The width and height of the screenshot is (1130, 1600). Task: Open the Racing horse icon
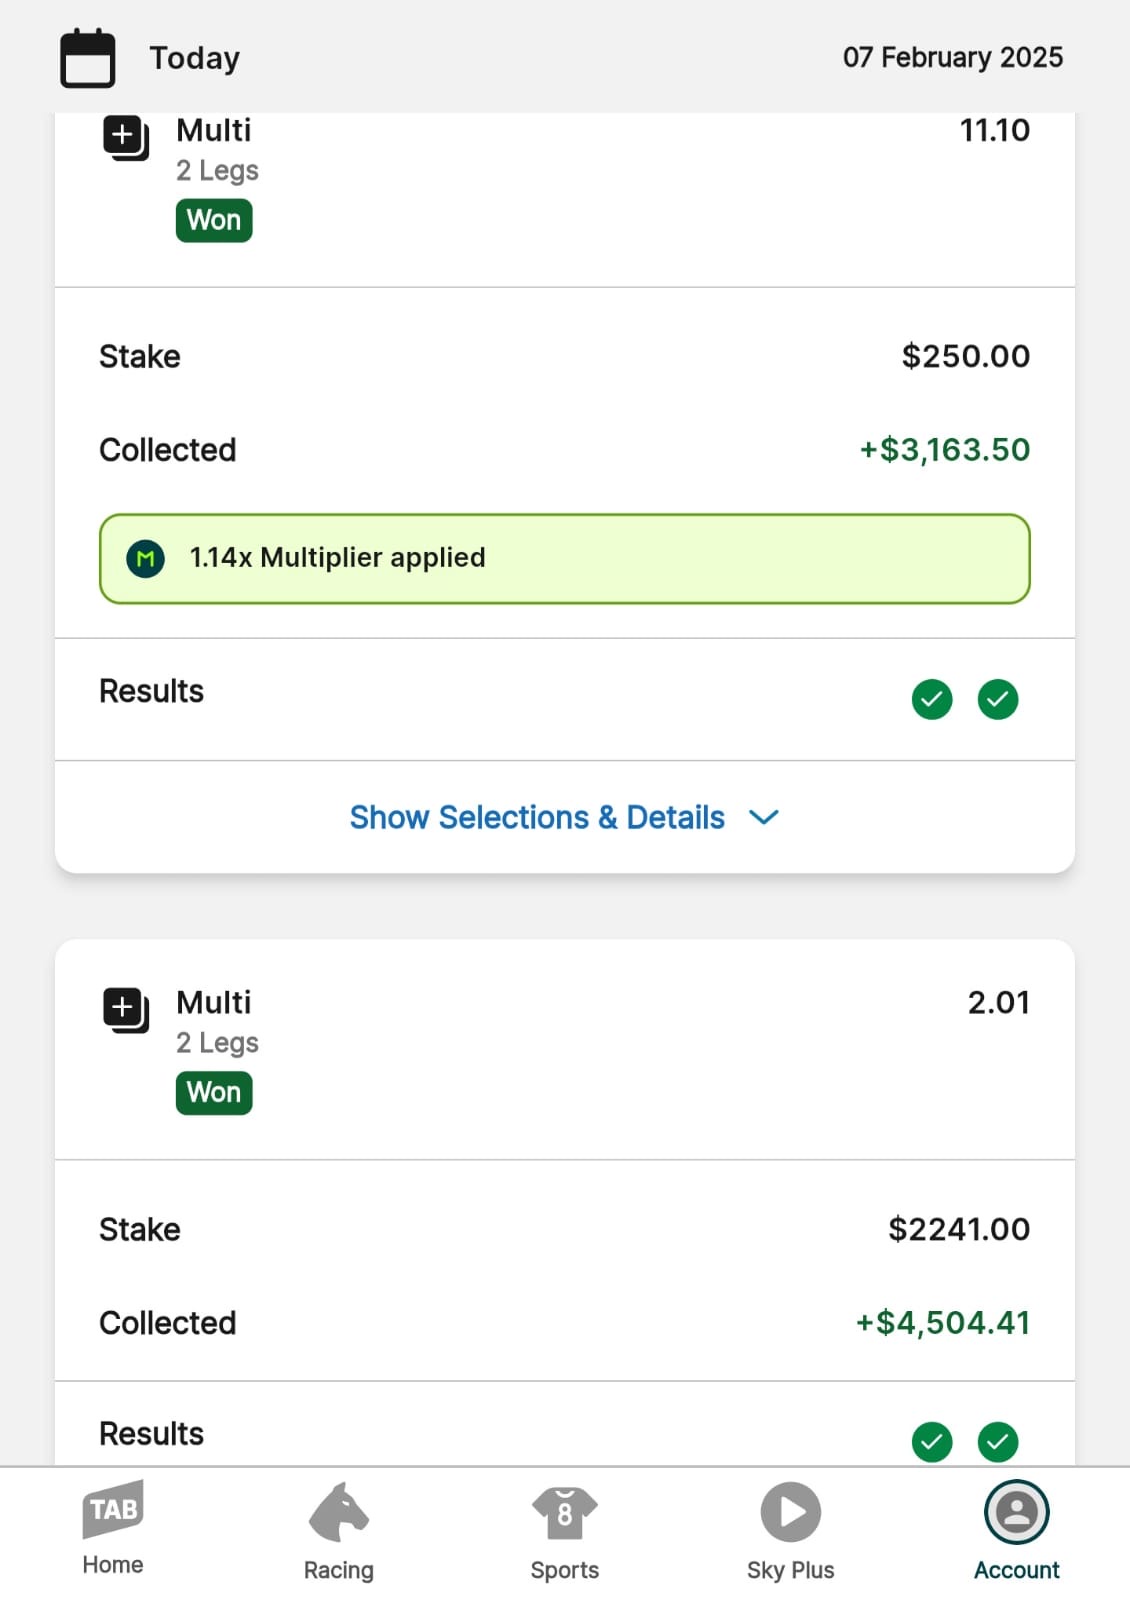click(x=339, y=1512)
